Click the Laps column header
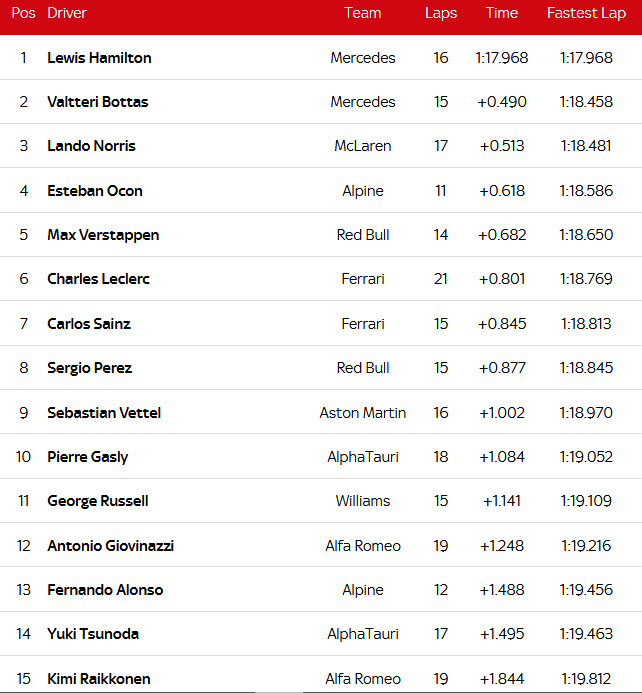The image size is (642, 693). pyautogui.click(x=440, y=13)
